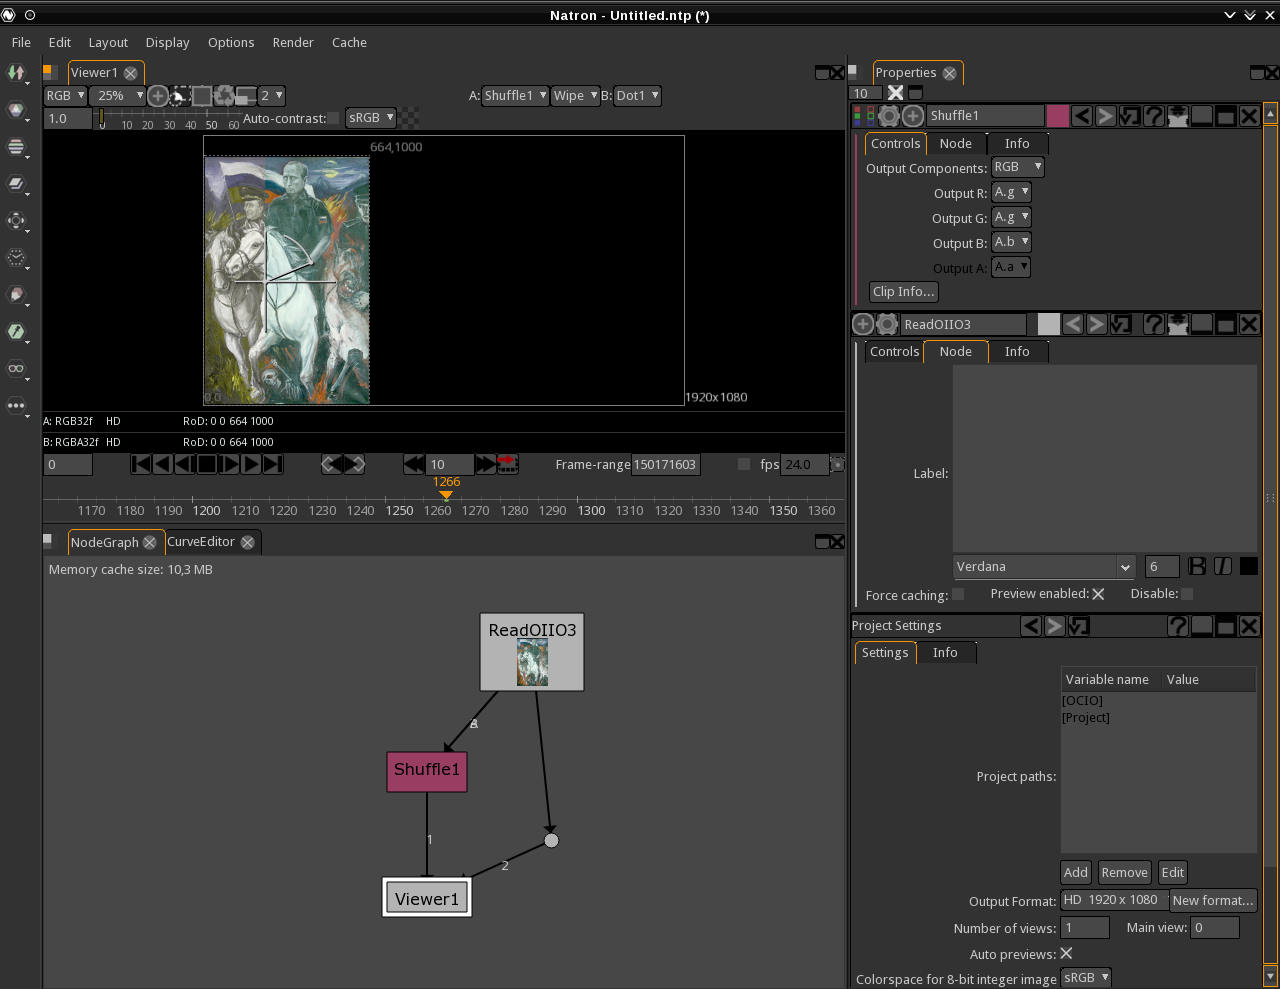This screenshot has height=989, width=1280.
Task: Open viewer channels RGB dropdown
Action: pyautogui.click(x=65, y=96)
